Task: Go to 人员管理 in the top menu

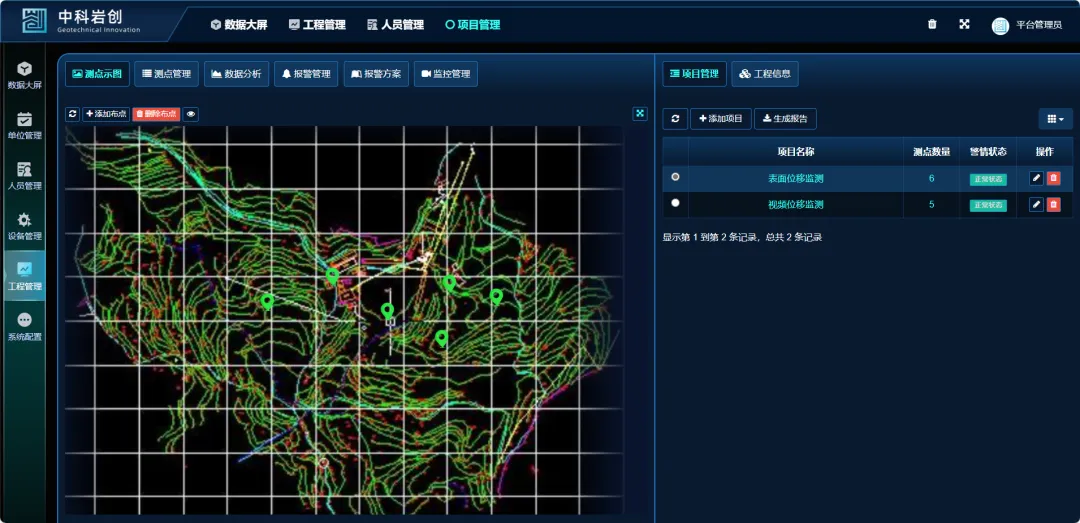Action: point(395,25)
